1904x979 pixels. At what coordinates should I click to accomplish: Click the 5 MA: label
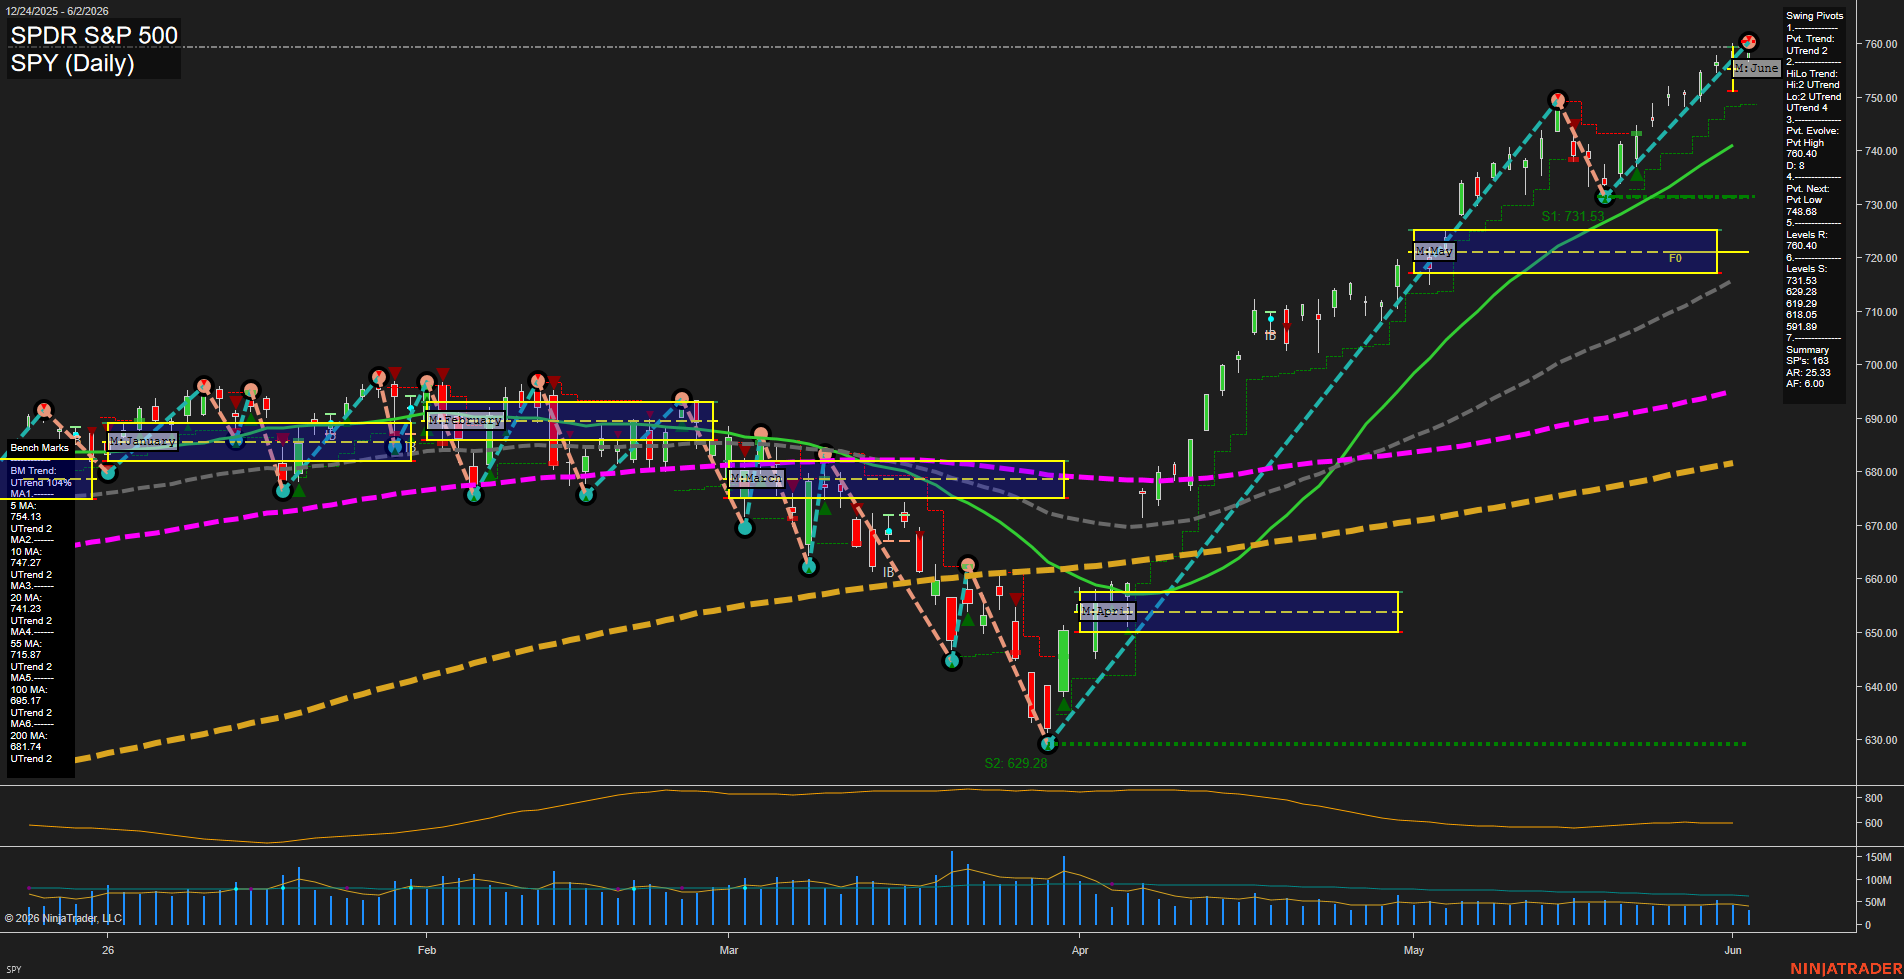23,506
